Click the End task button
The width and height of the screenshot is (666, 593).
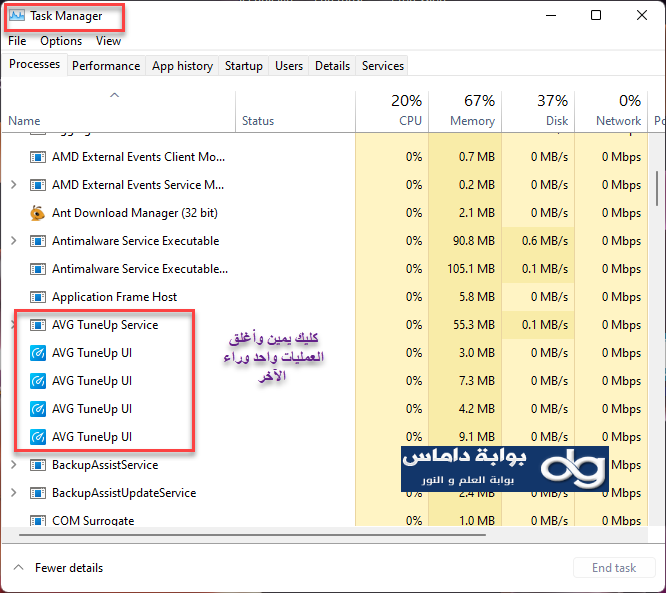tap(614, 568)
